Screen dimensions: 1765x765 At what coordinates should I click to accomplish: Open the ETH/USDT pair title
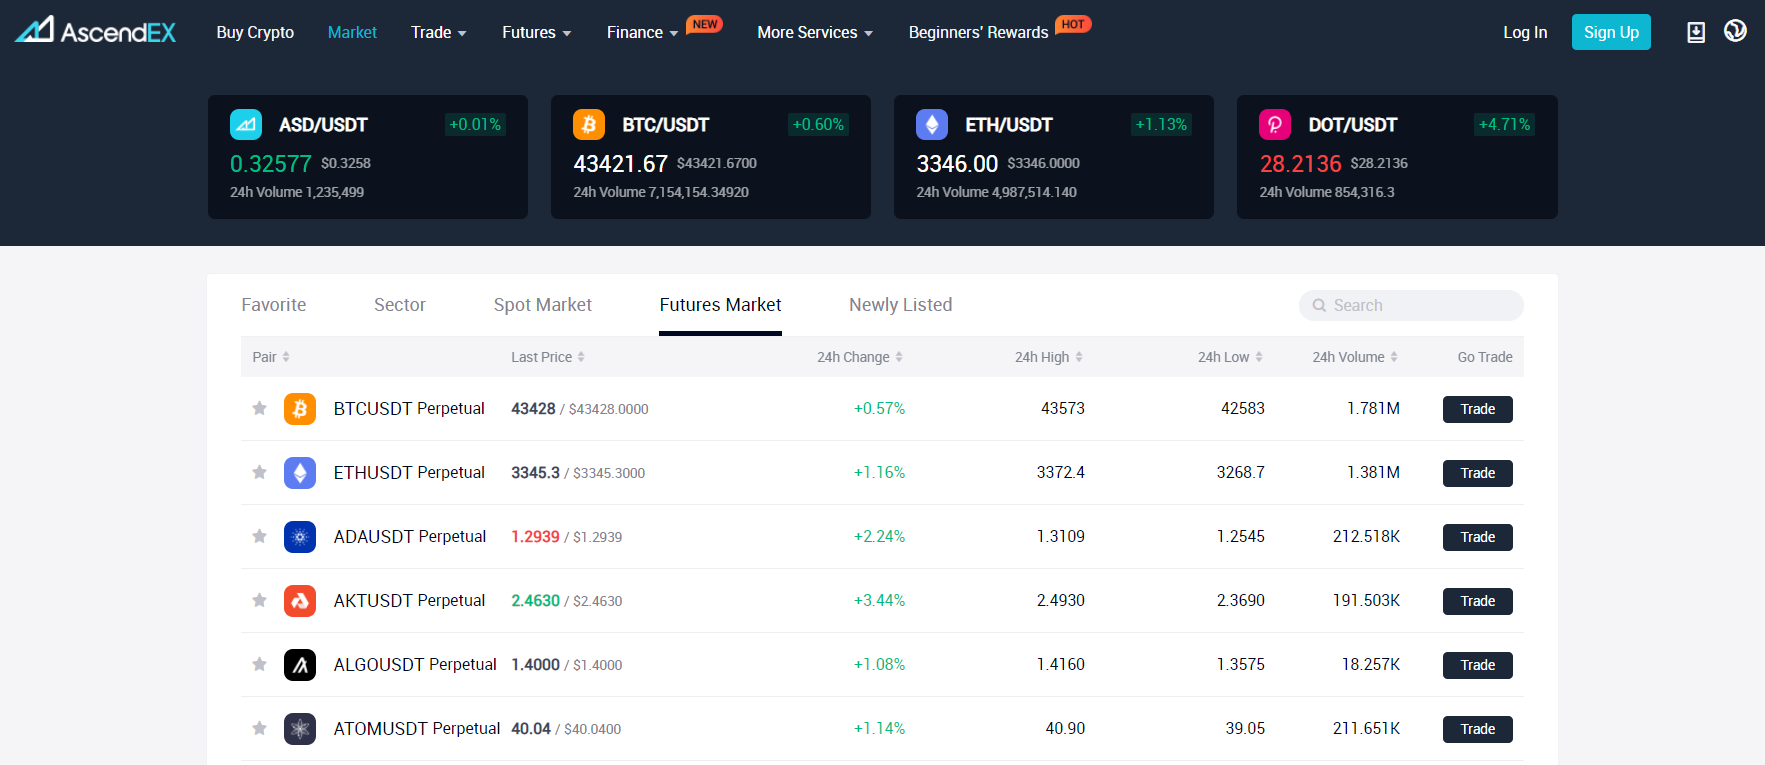point(1009,125)
